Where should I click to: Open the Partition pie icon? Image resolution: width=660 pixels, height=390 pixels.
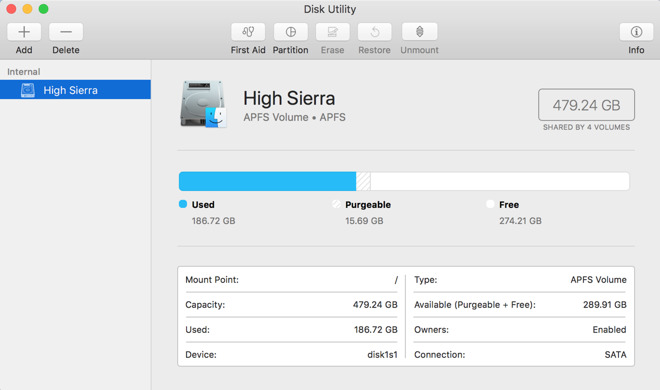(290, 32)
